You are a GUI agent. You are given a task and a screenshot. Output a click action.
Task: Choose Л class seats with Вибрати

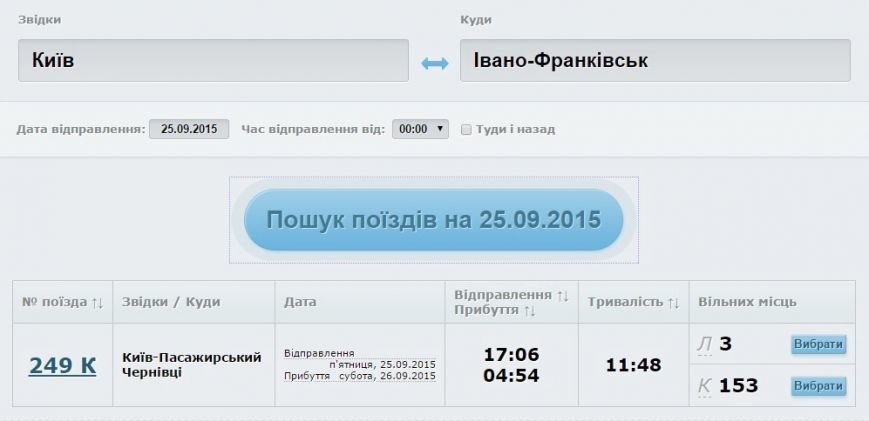(x=818, y=344)
